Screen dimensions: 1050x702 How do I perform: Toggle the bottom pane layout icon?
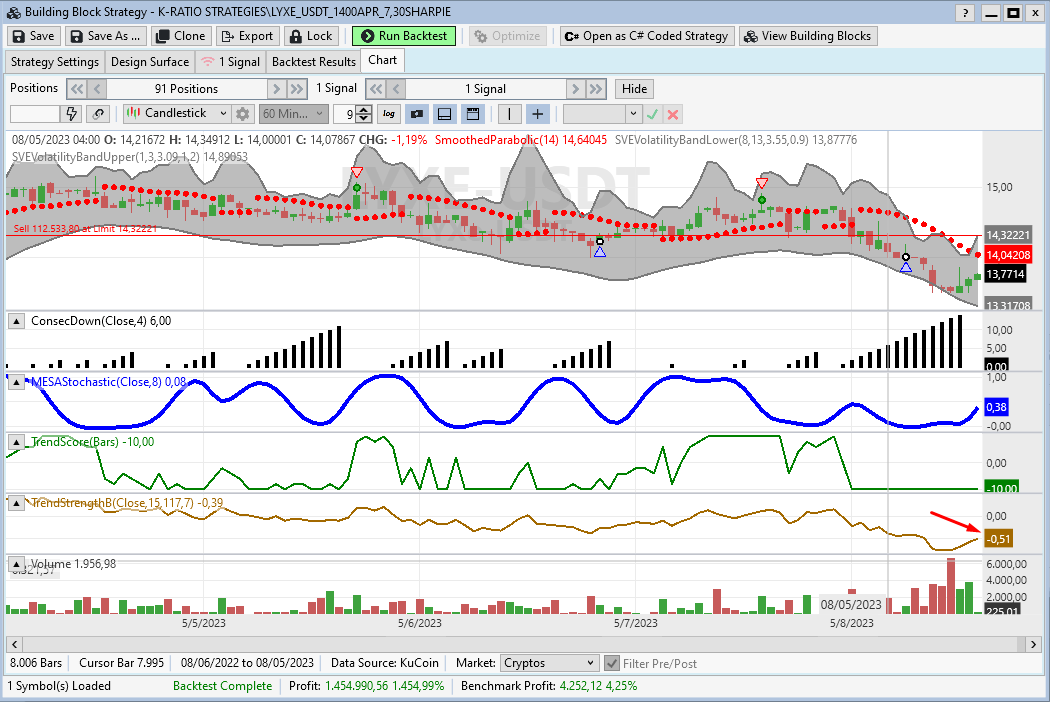[445, 114]
